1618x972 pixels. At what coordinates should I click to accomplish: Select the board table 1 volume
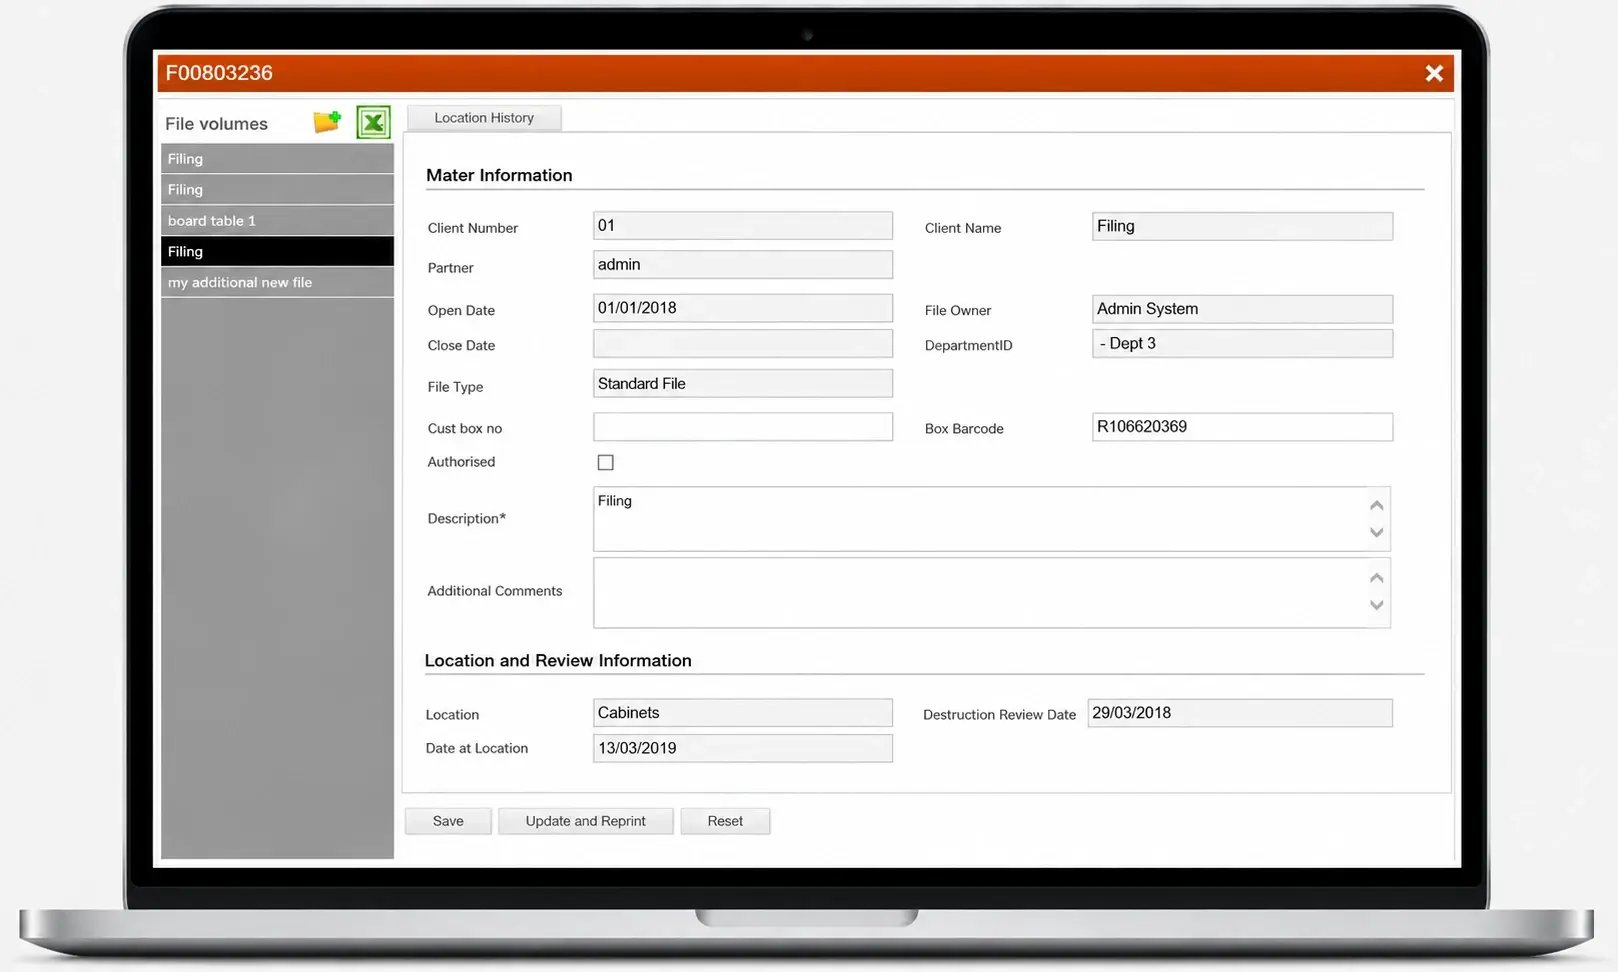[x=277, y=221]
